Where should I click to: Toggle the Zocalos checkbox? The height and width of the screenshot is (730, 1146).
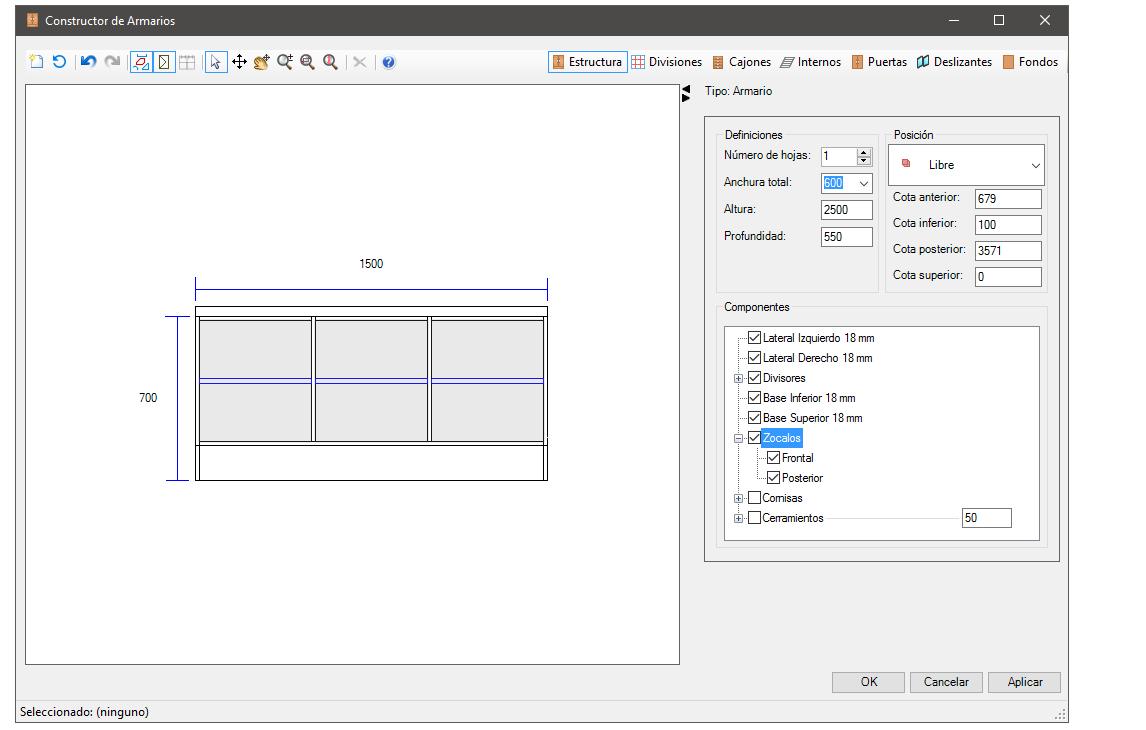tap(755, 438)
